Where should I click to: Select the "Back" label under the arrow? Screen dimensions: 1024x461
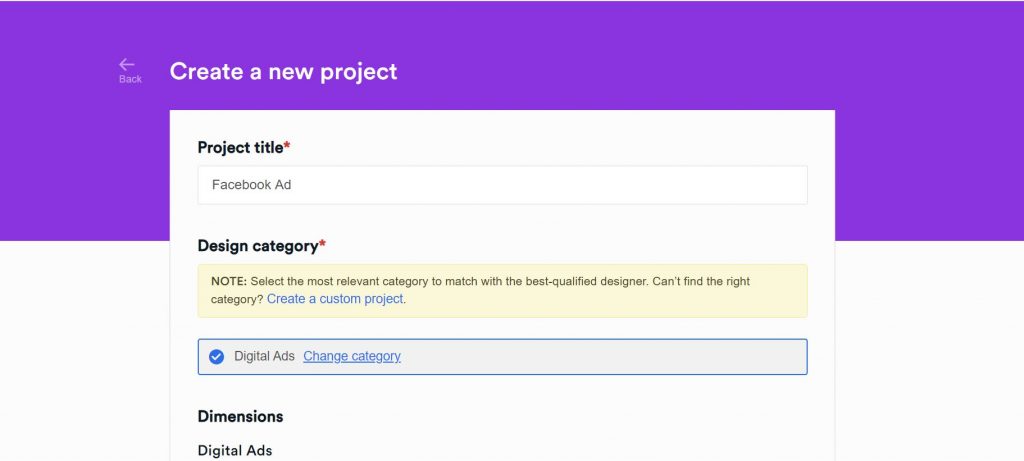[130, 79]
